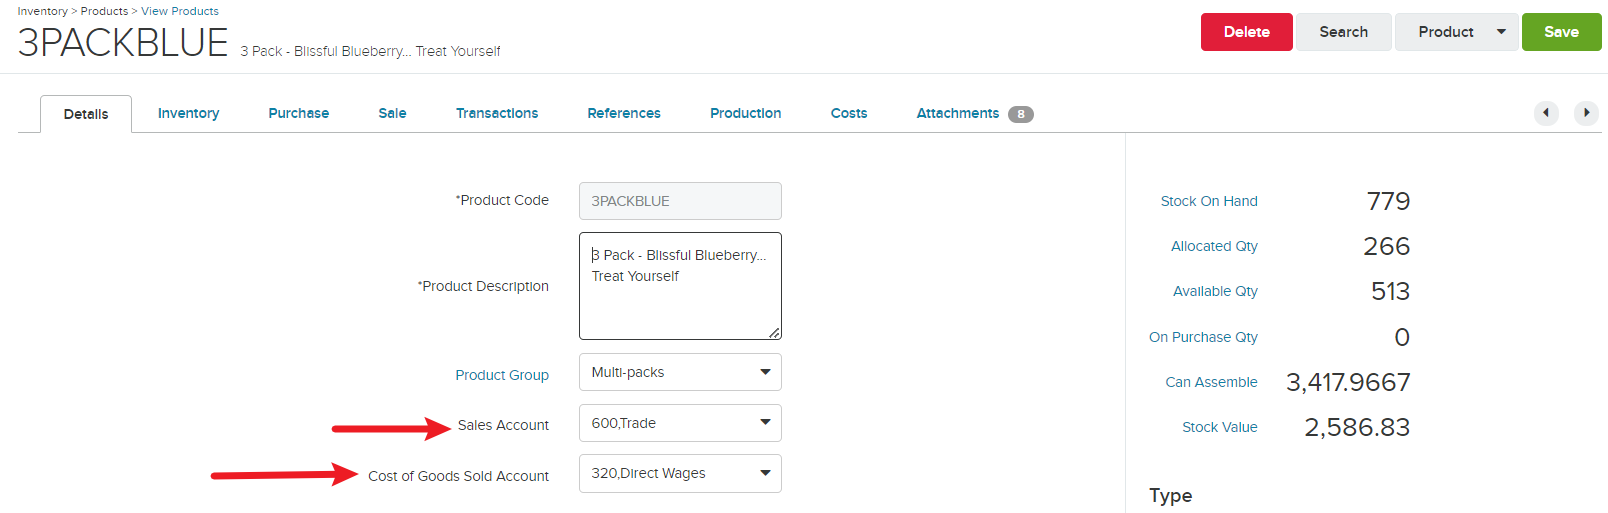The height and width of the screenshot is (513, 1608).
Task: Open the Purchase tab
Action: point(298,113)
